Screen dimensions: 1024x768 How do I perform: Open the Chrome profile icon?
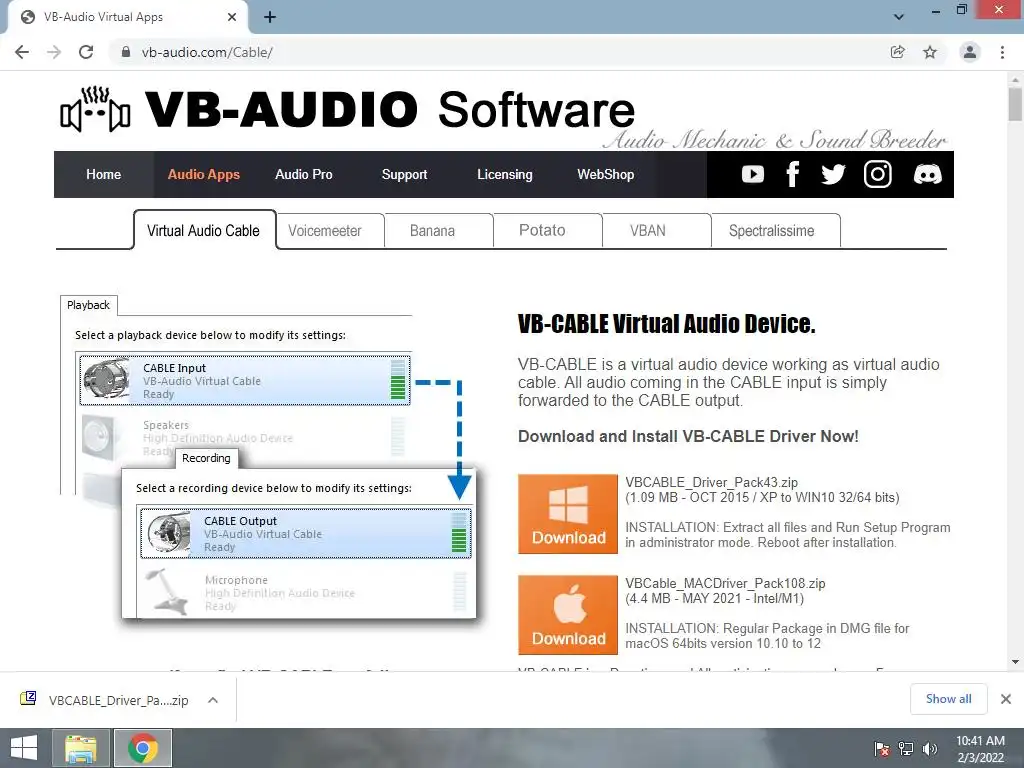click(970, 52)
